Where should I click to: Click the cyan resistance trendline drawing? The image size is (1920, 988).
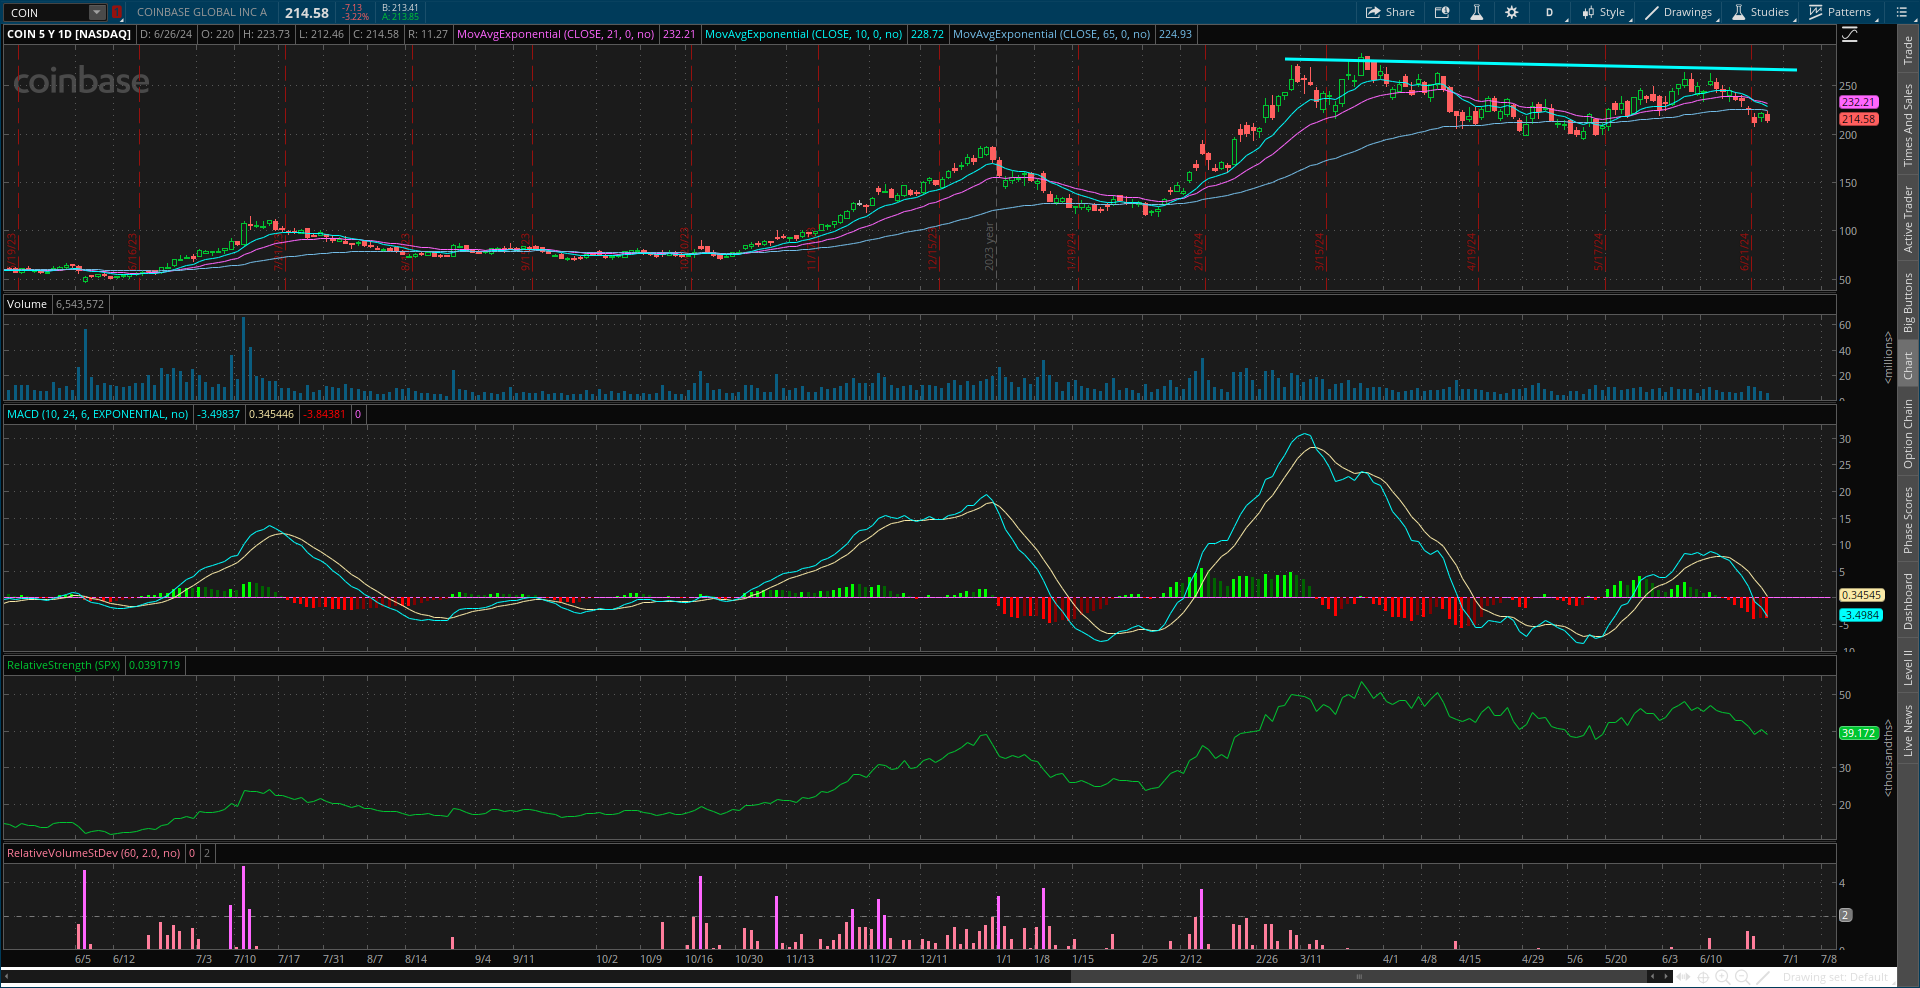1540,65
